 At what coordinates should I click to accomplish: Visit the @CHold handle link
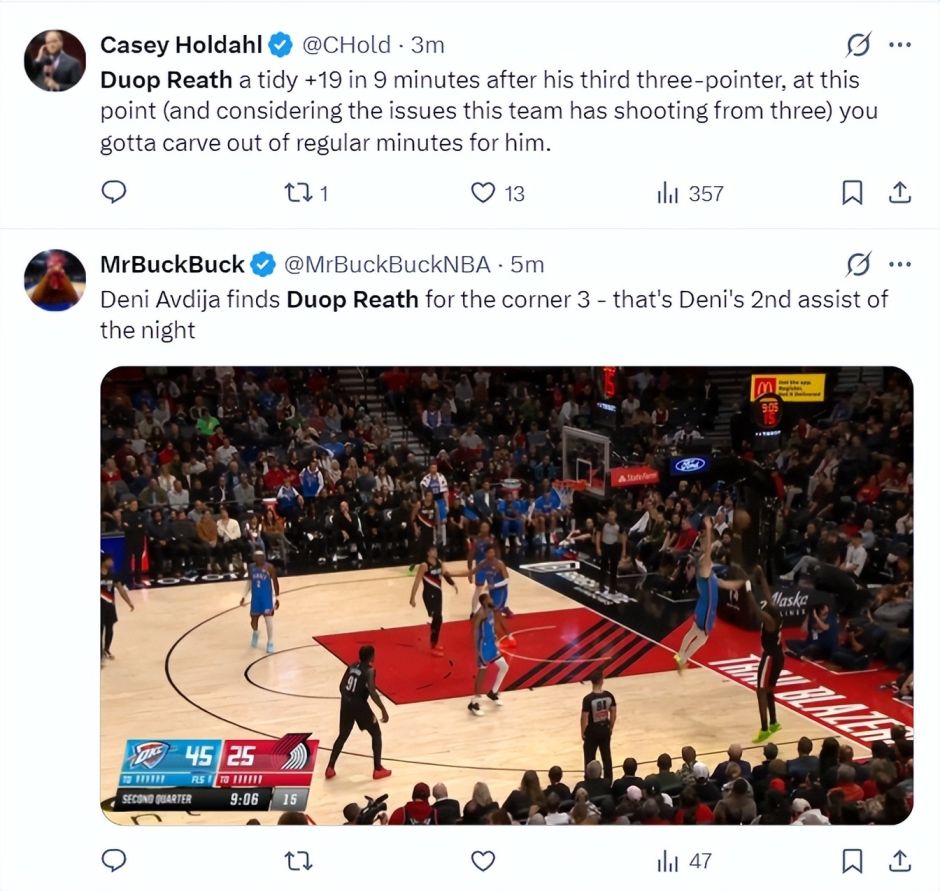(346, 45)
